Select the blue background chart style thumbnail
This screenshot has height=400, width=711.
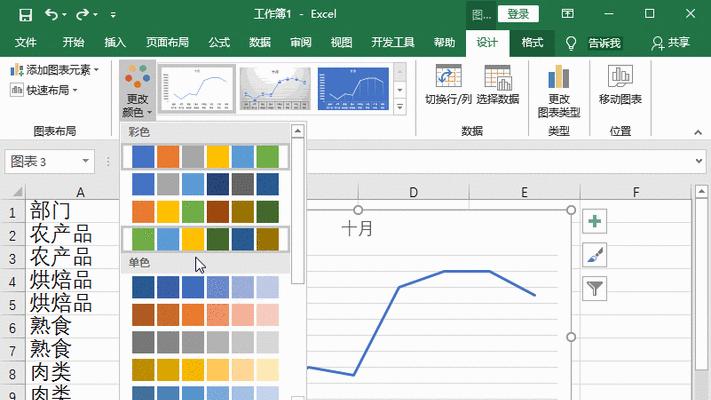click(353, 88)
